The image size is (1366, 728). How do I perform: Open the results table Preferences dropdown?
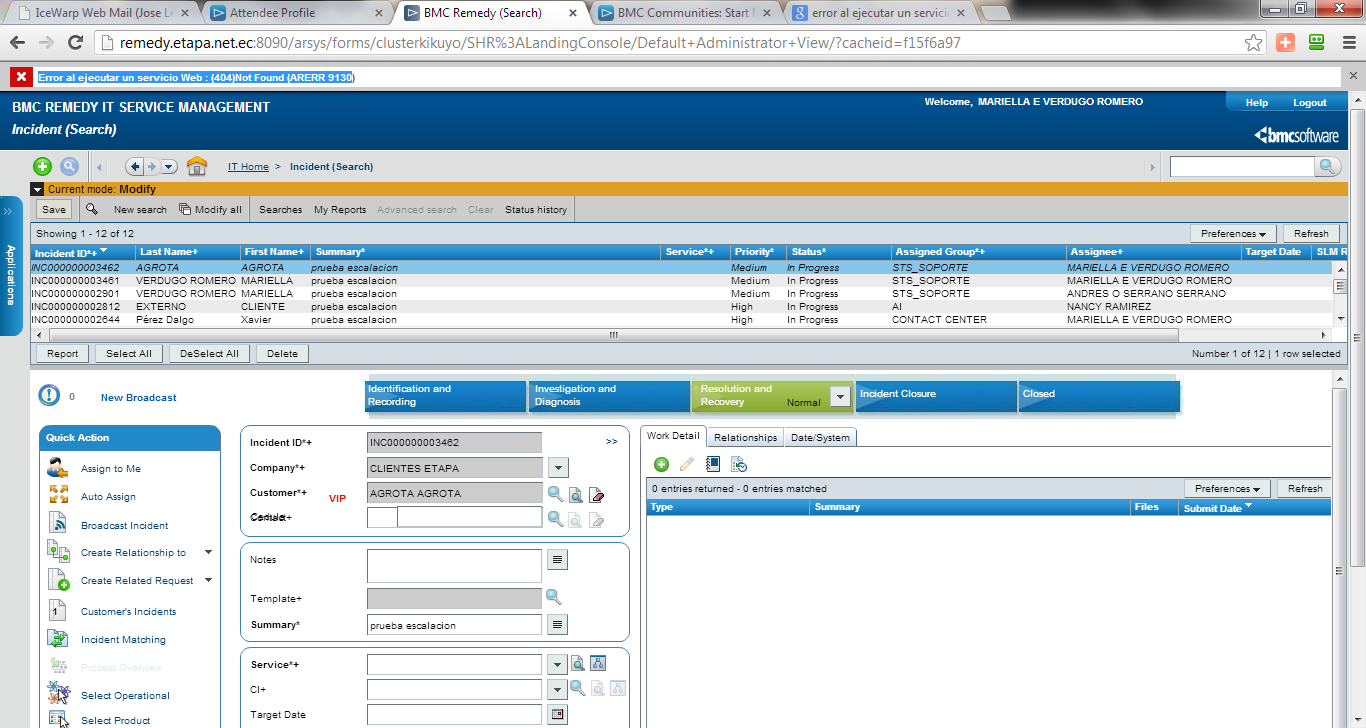coord(1233,234)
